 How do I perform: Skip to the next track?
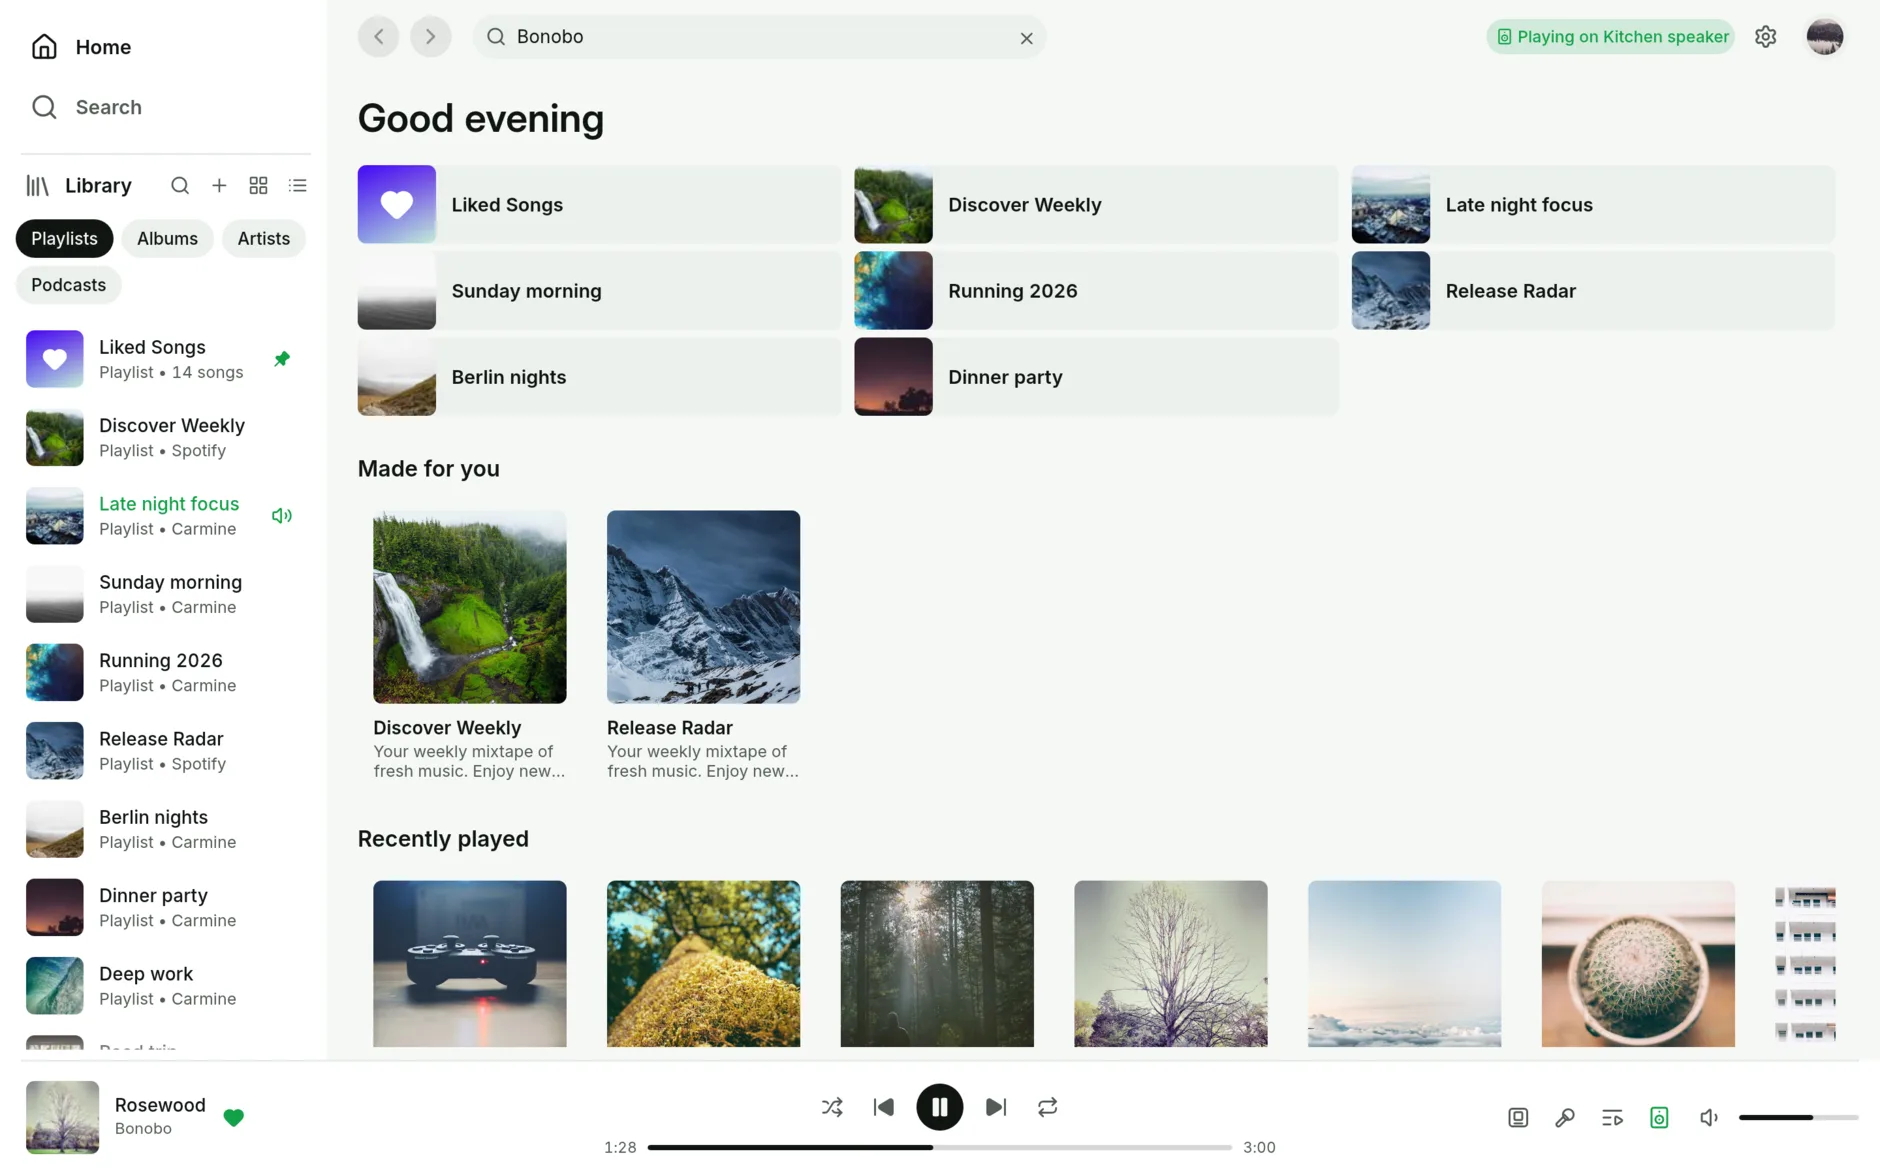point(996,1107)
